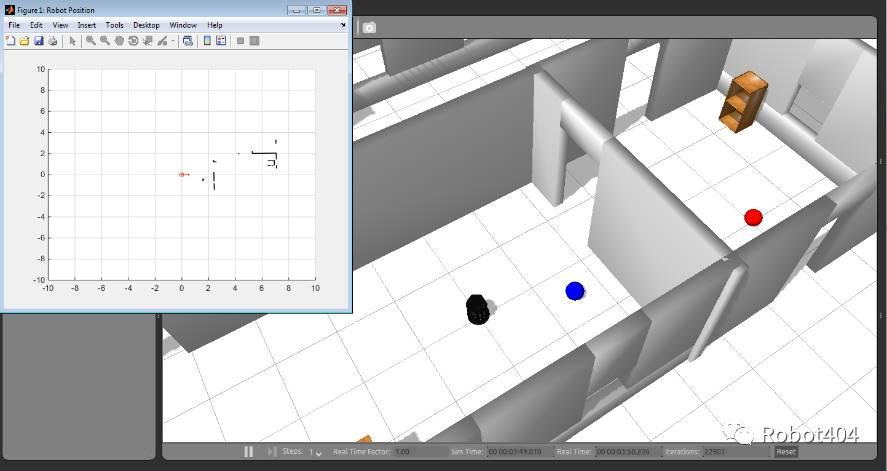
Task: Select the Brush data tool
Action: [162, 41]
